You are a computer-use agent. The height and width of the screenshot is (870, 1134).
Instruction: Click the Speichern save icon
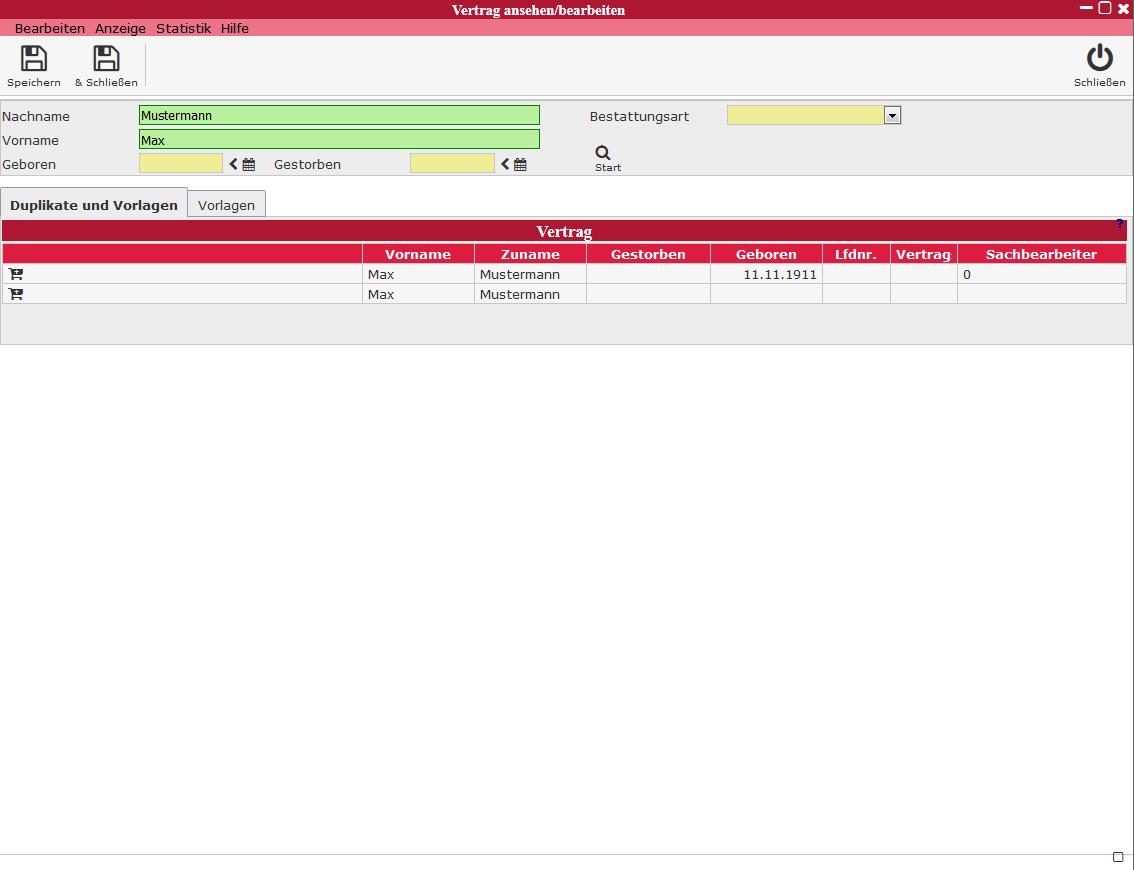click(34, 59)
